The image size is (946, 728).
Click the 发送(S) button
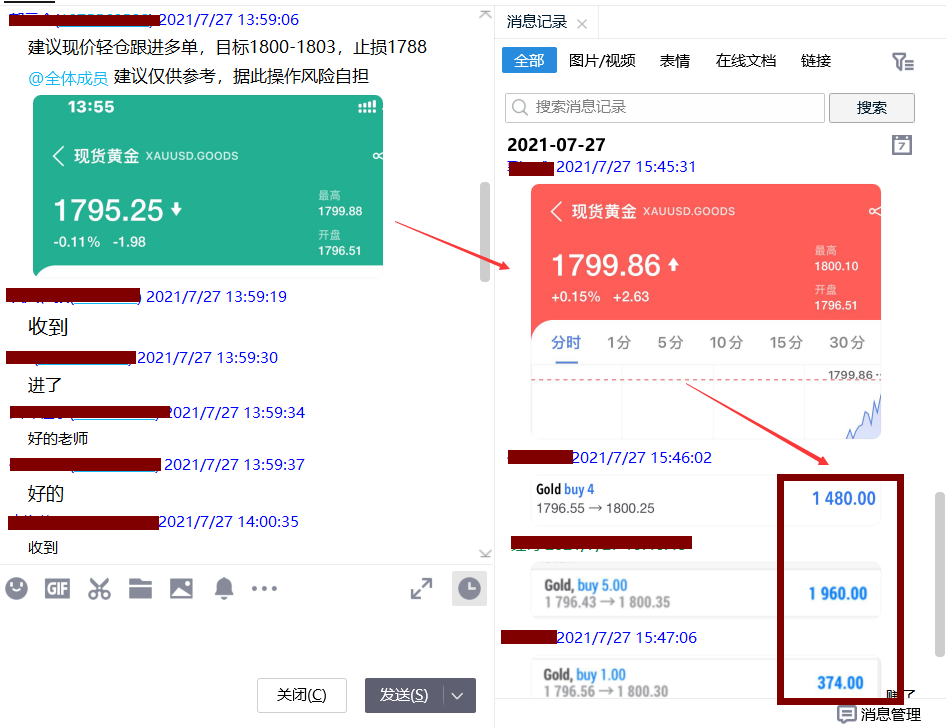404,695
